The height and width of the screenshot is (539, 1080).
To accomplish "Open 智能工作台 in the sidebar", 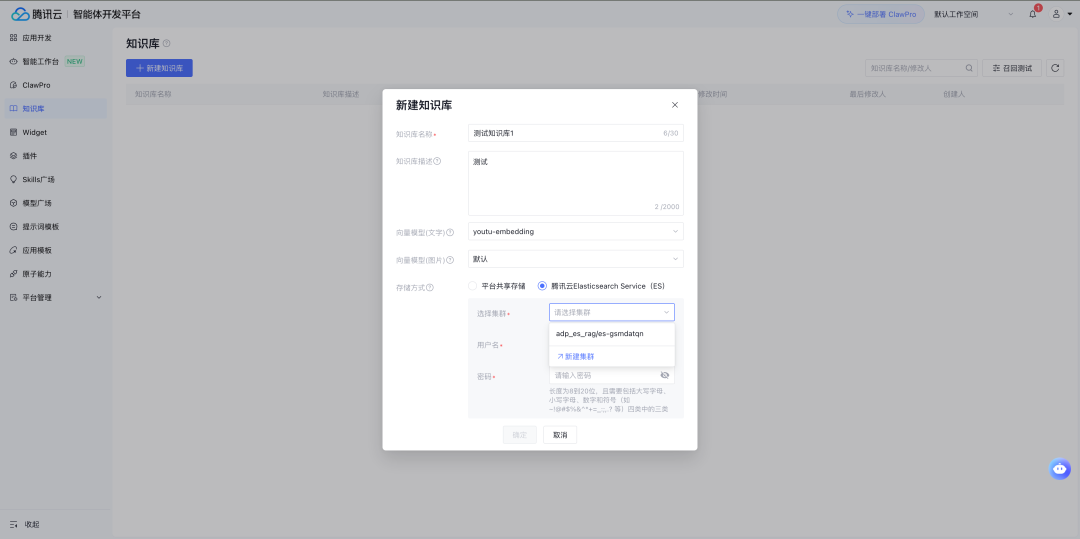I will [55, 61].
